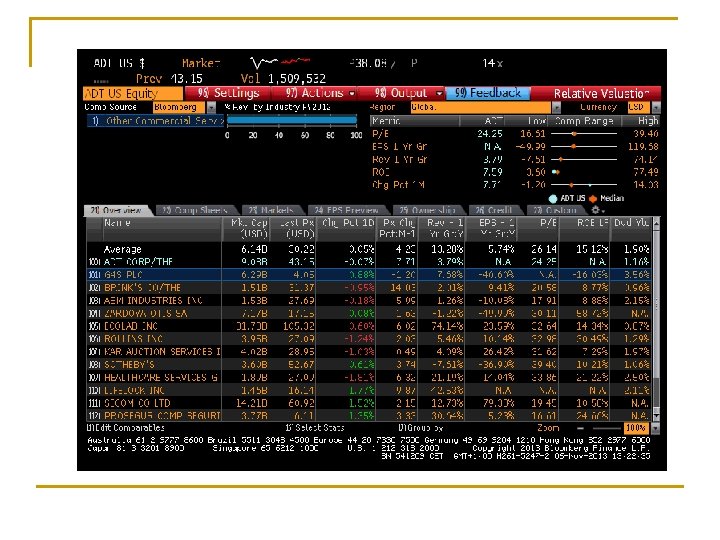Click Group by link
Image resolution: width=720 pixels, height=540 pixels.
coord(420,428)
